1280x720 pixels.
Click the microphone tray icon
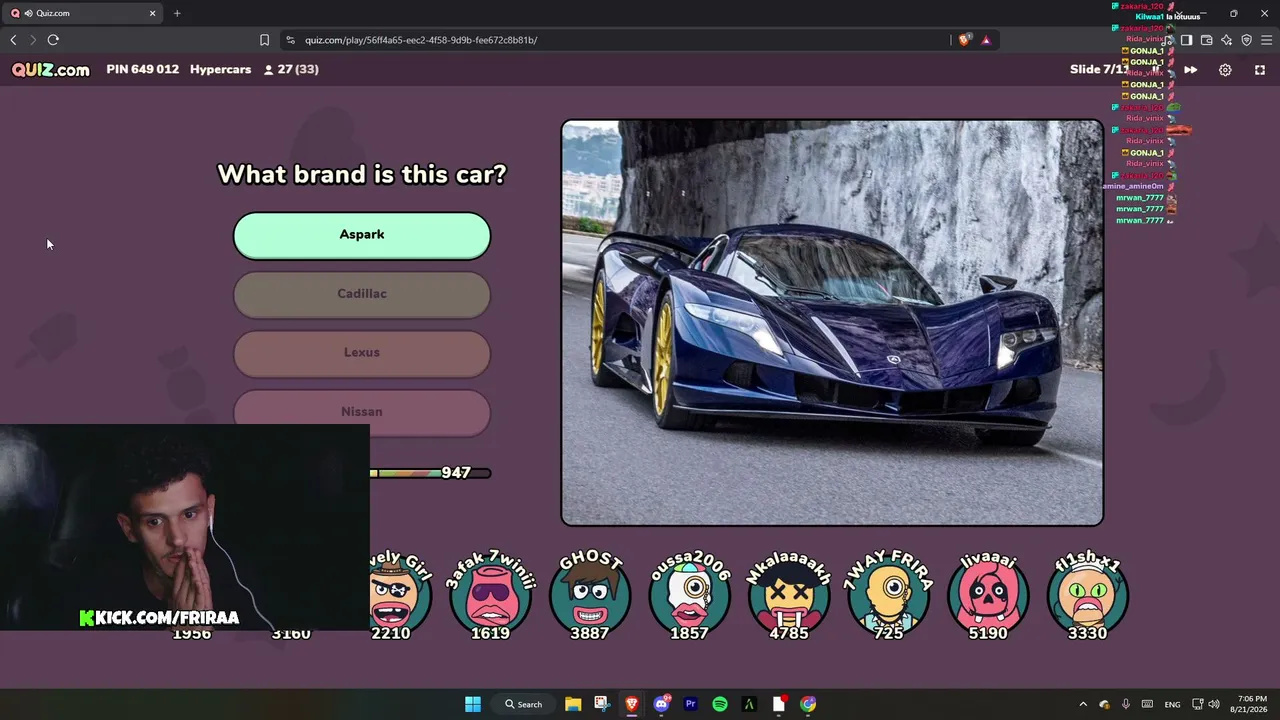(x=1126, y=704)
